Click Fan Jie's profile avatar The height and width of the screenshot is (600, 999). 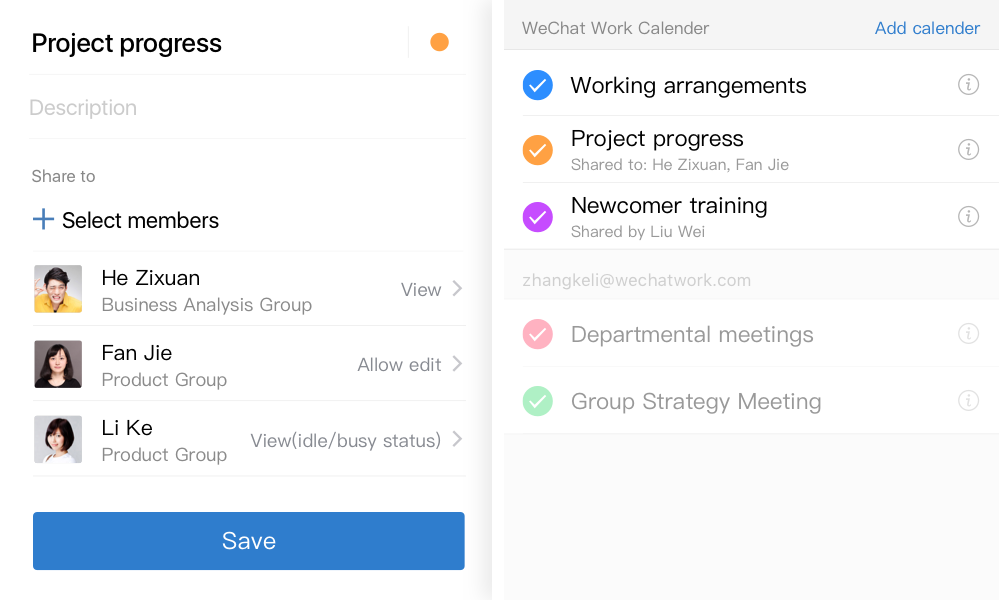click(58, 364)
